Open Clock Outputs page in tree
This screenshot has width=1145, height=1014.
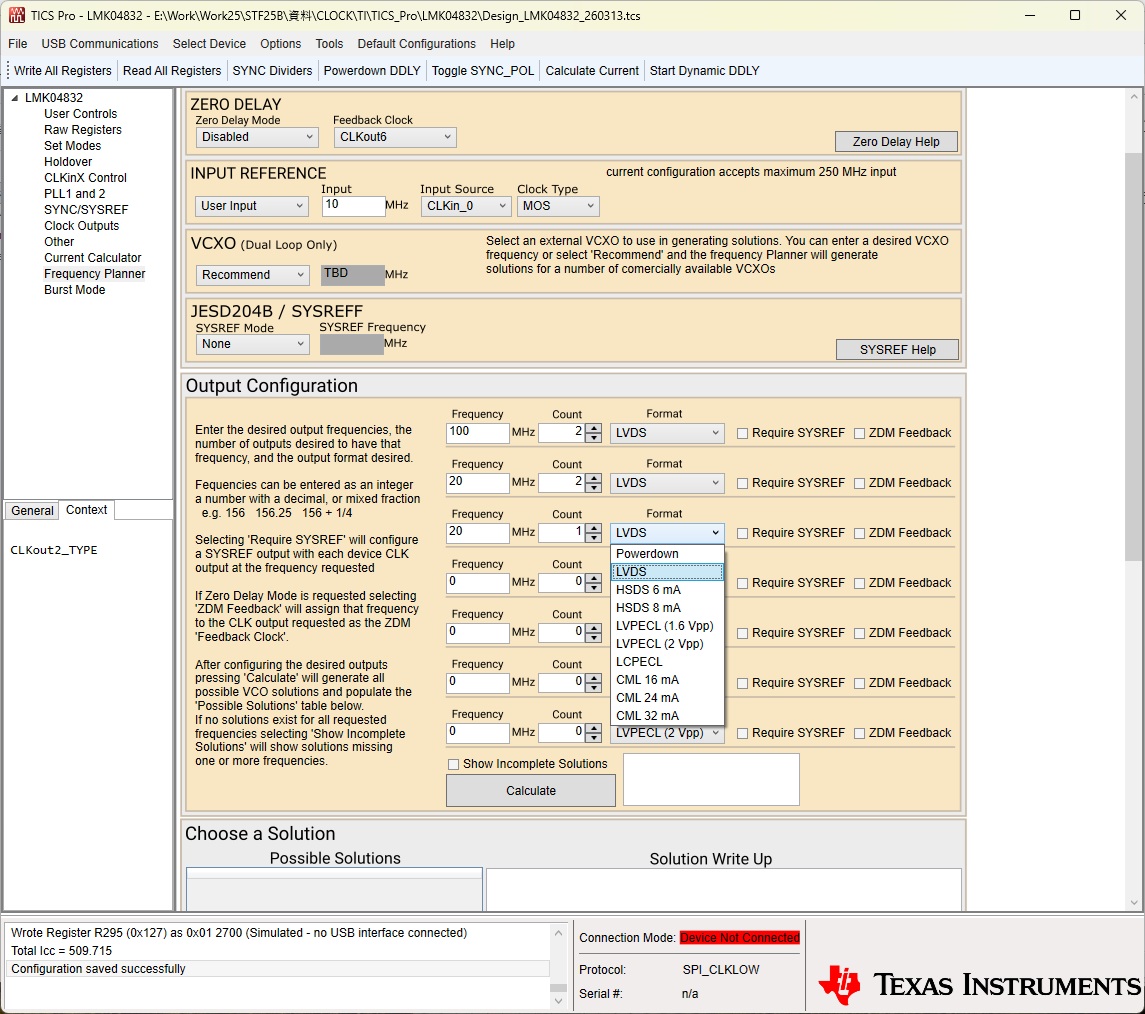(x=81, y=226)
